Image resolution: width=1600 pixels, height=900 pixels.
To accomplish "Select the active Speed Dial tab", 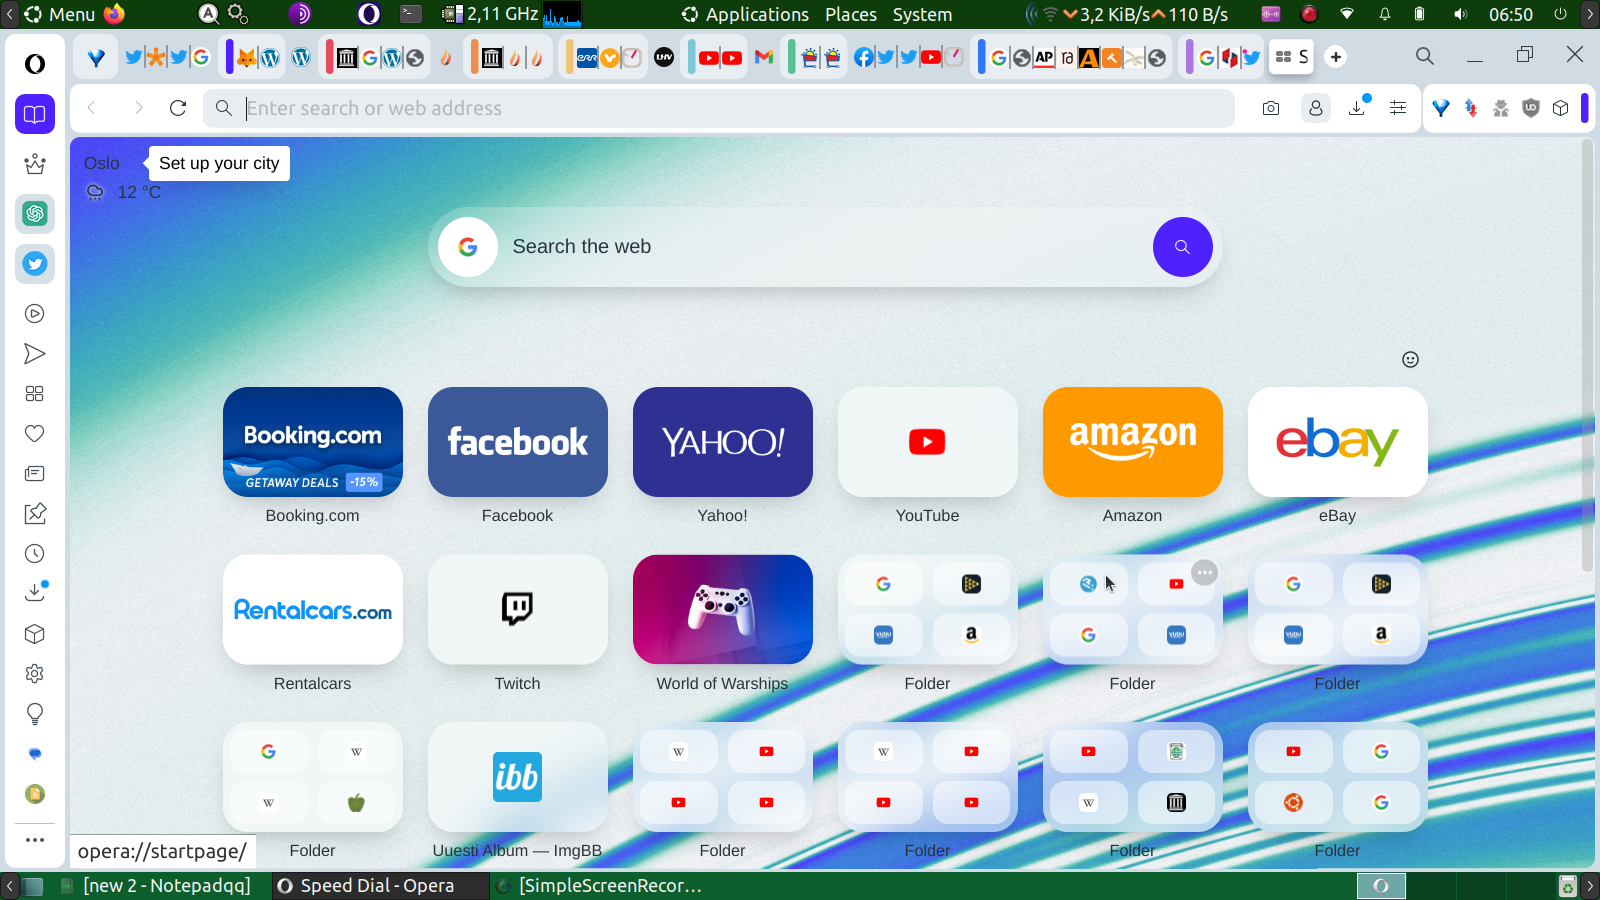I will pos(1291,57).
